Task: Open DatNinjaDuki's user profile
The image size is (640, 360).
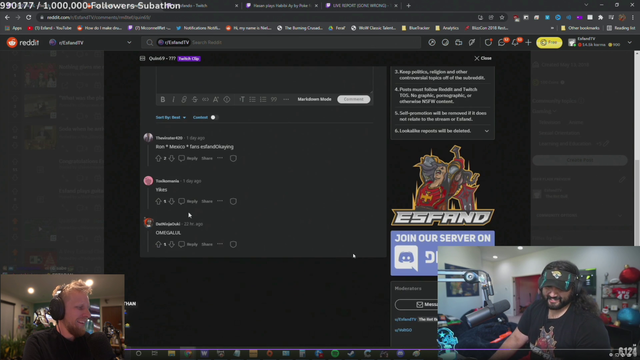Action: [168, 224]
